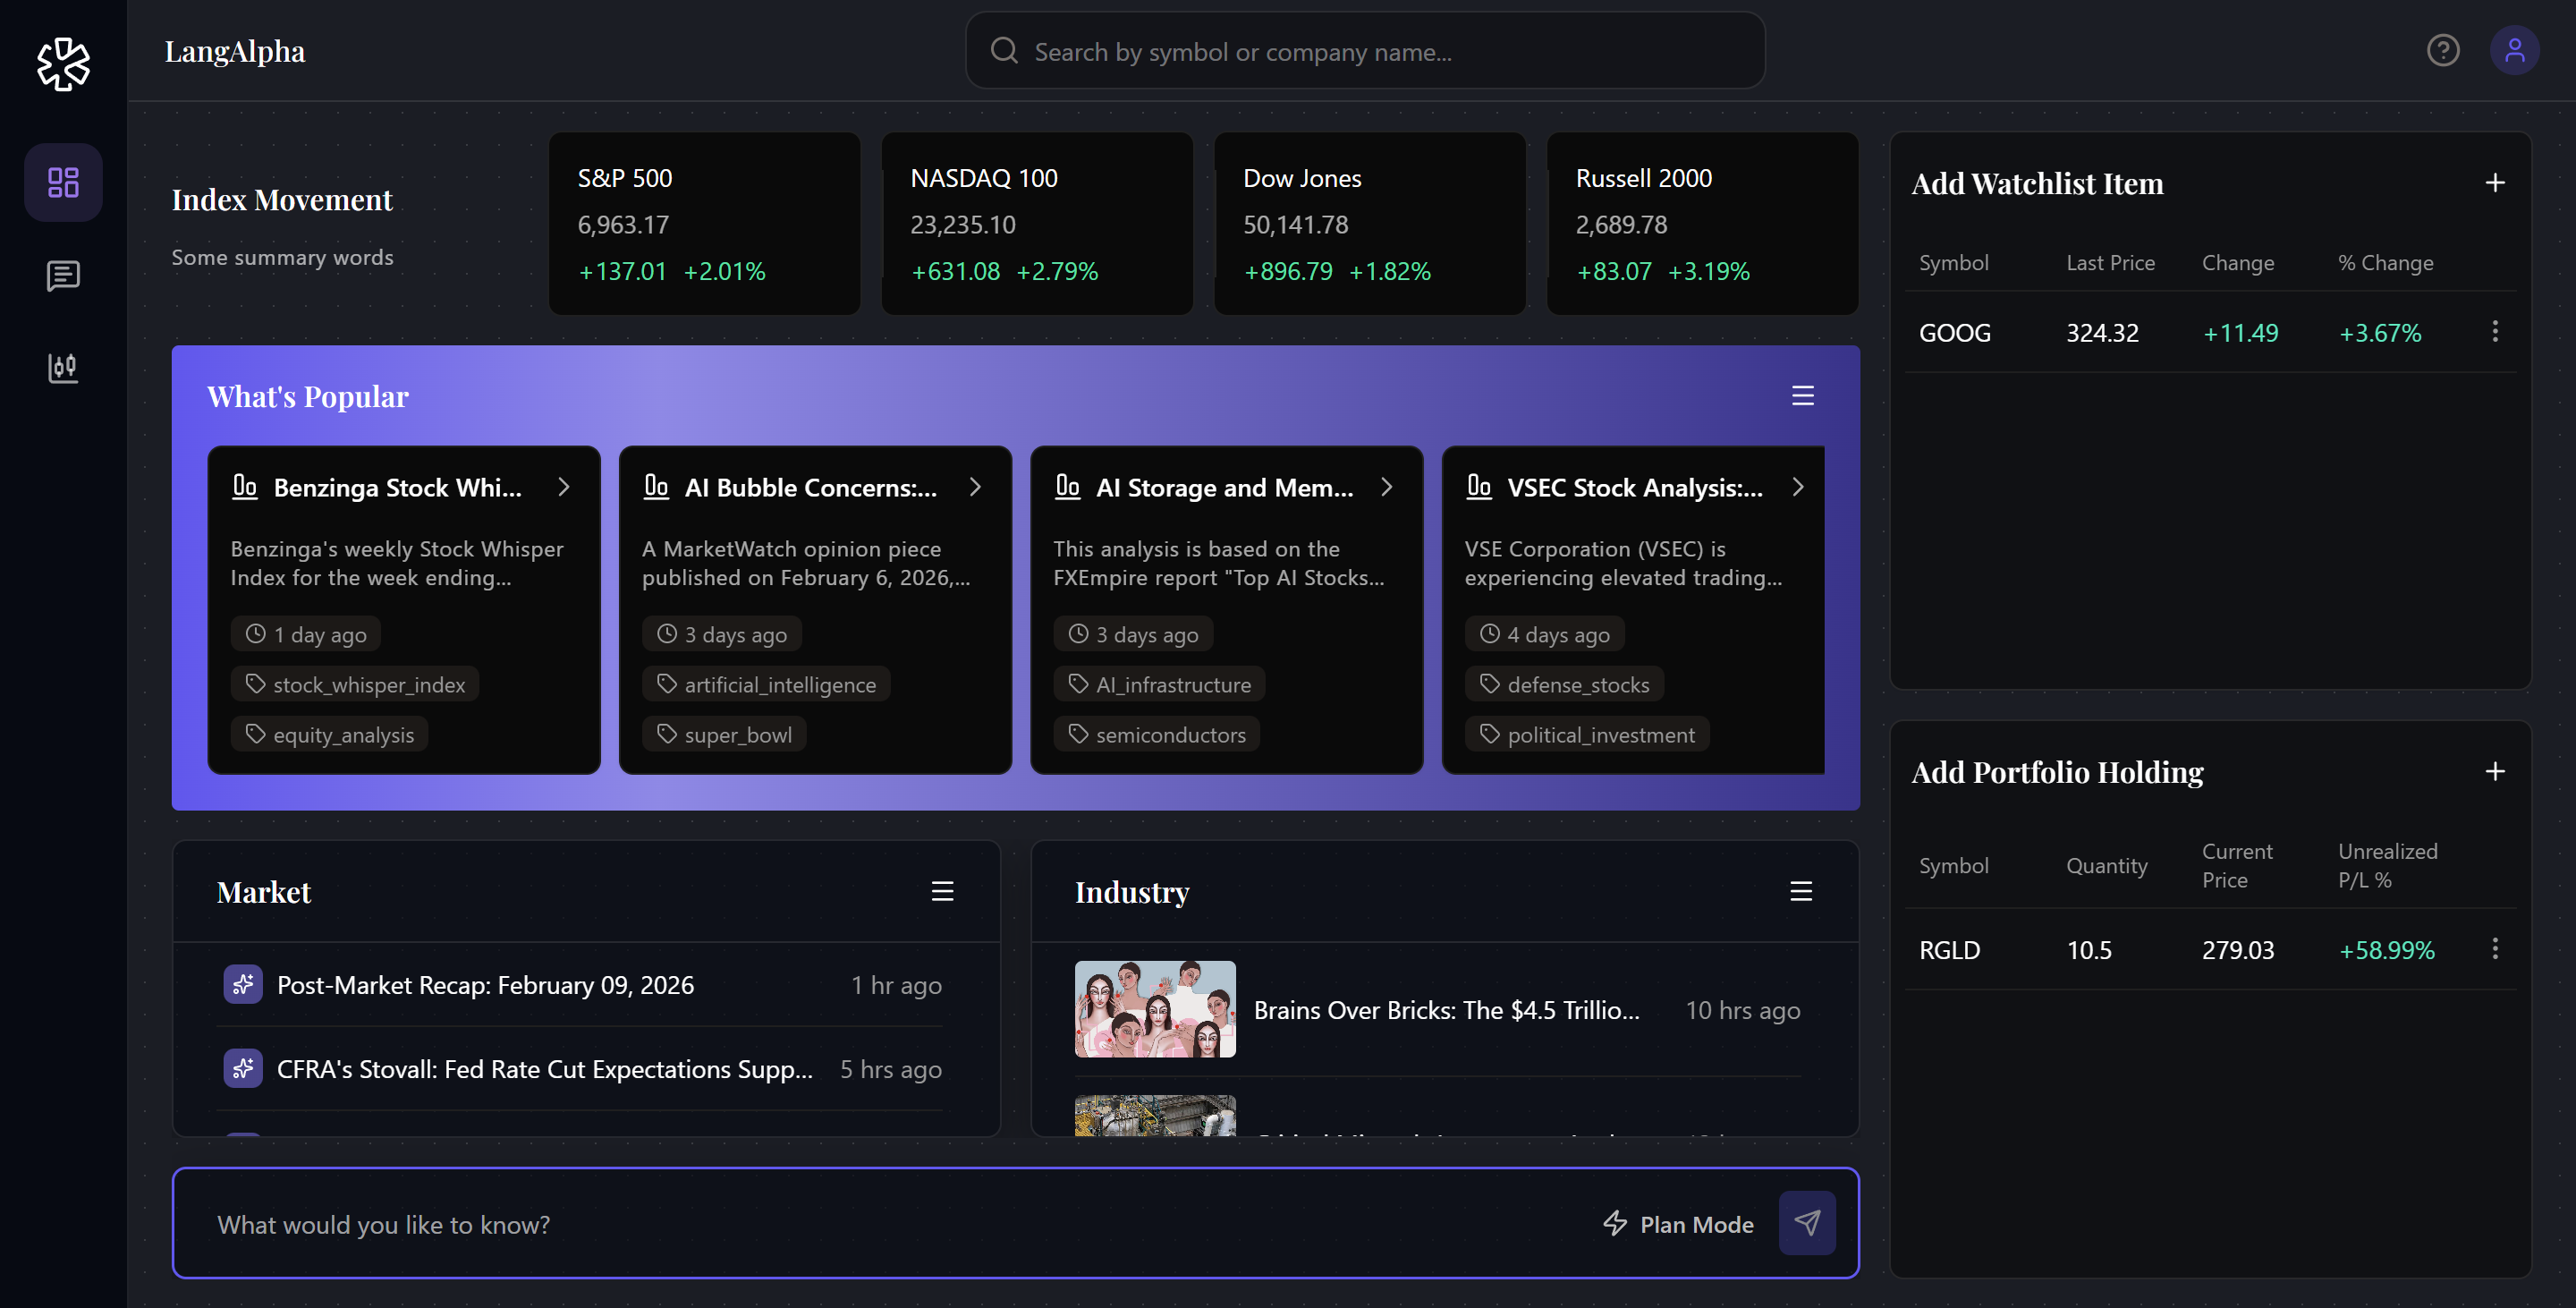
Task: Click the LangAlpha logo icon
Action: pos(63,64)
